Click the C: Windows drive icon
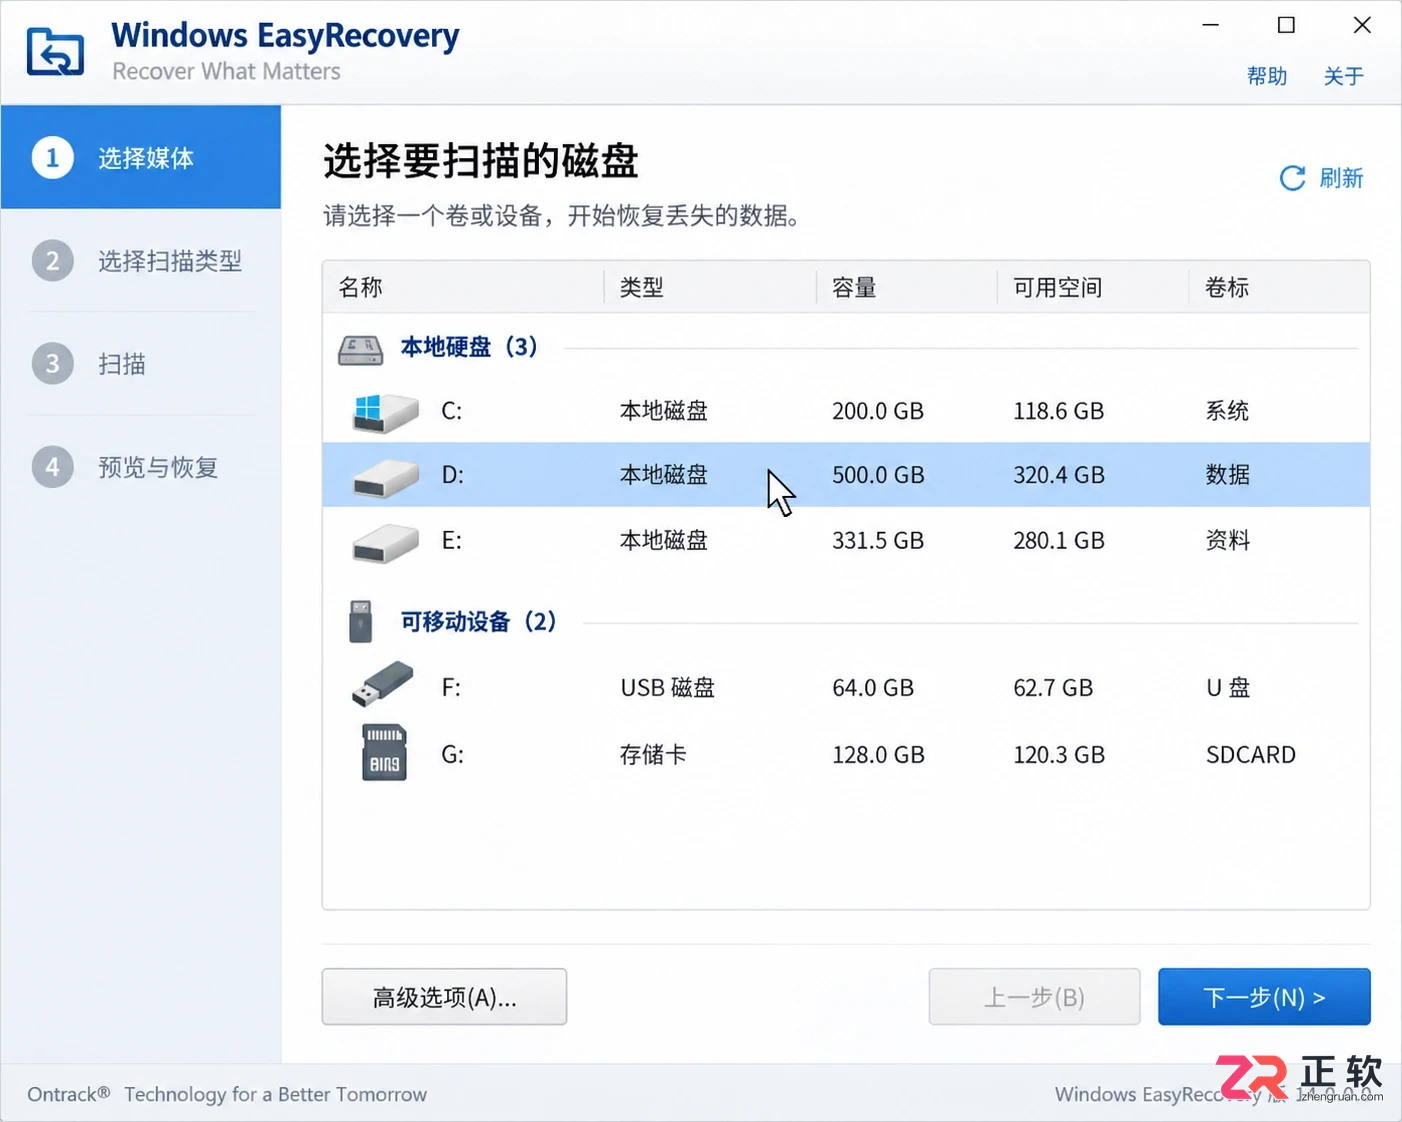Screen dimensions: 1402x1122 pos(385,412)
